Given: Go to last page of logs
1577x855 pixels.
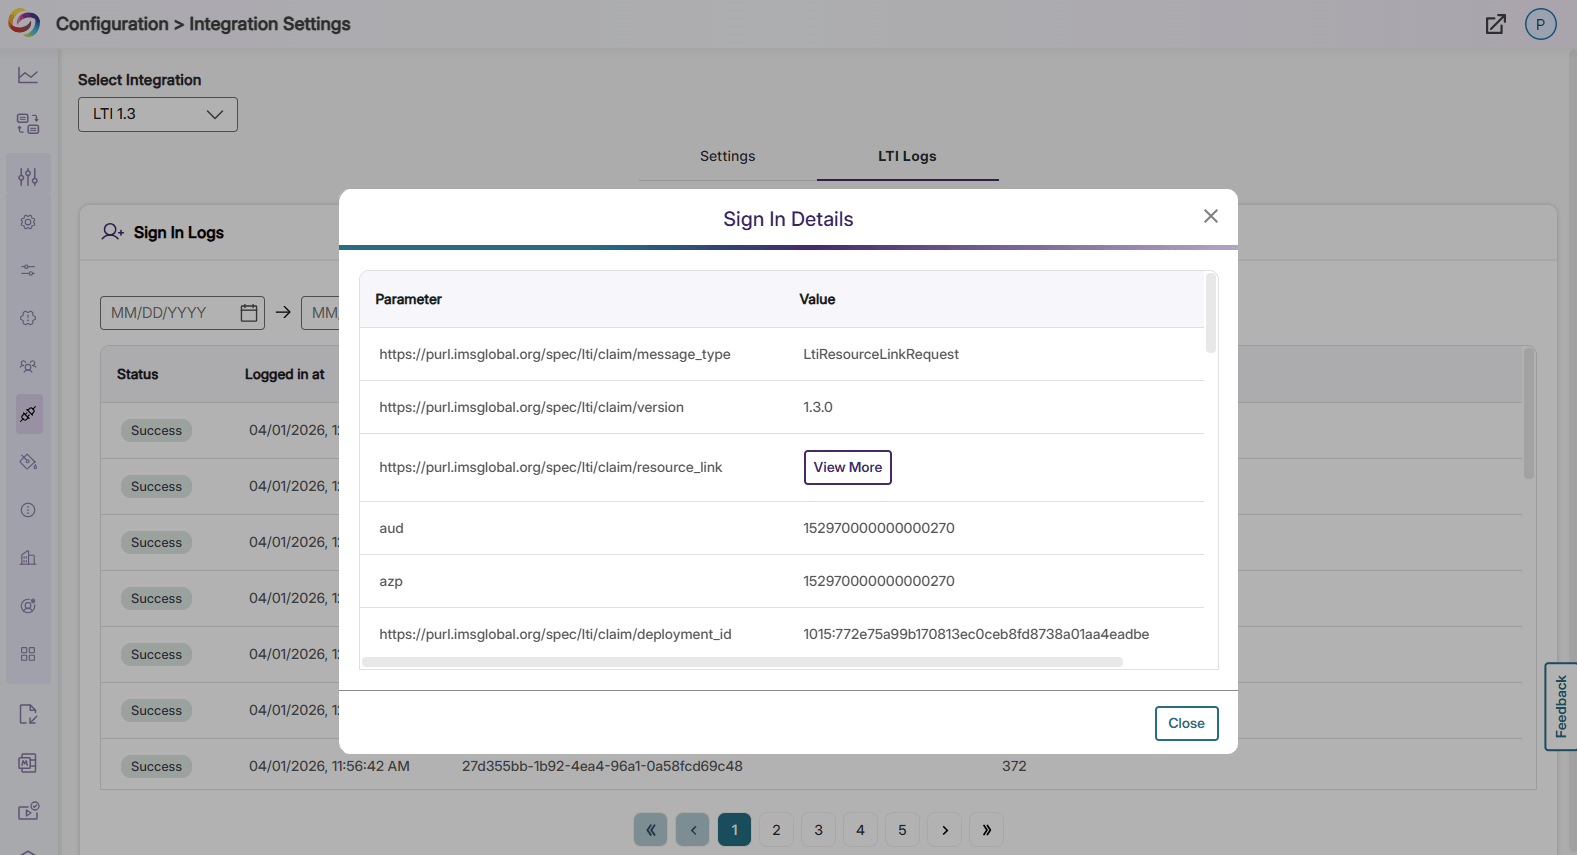Looking at the screenshot, I should pos(987,830).
